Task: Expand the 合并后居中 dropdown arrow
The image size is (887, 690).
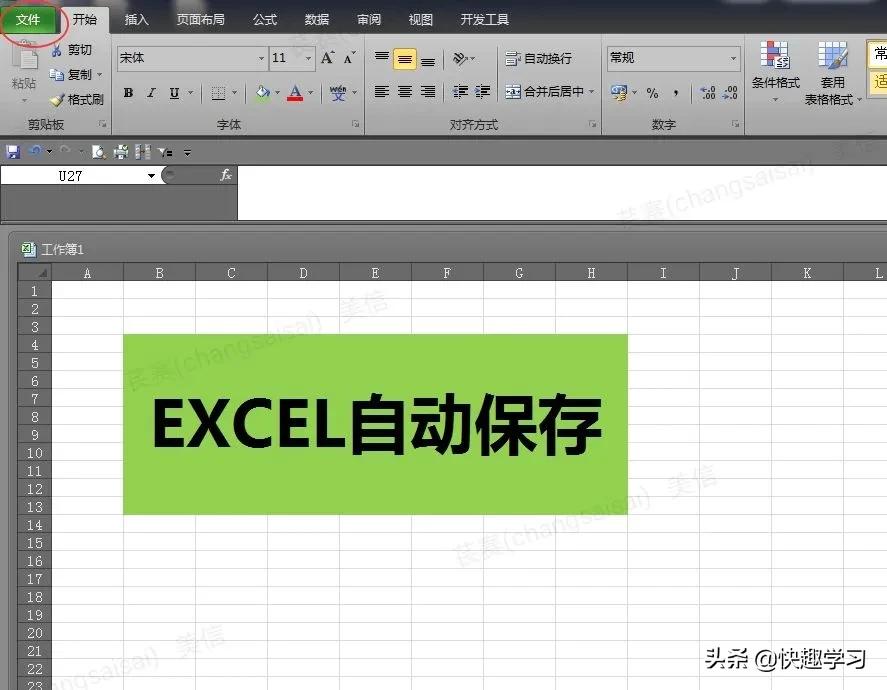Action: [x=592, y=92]
